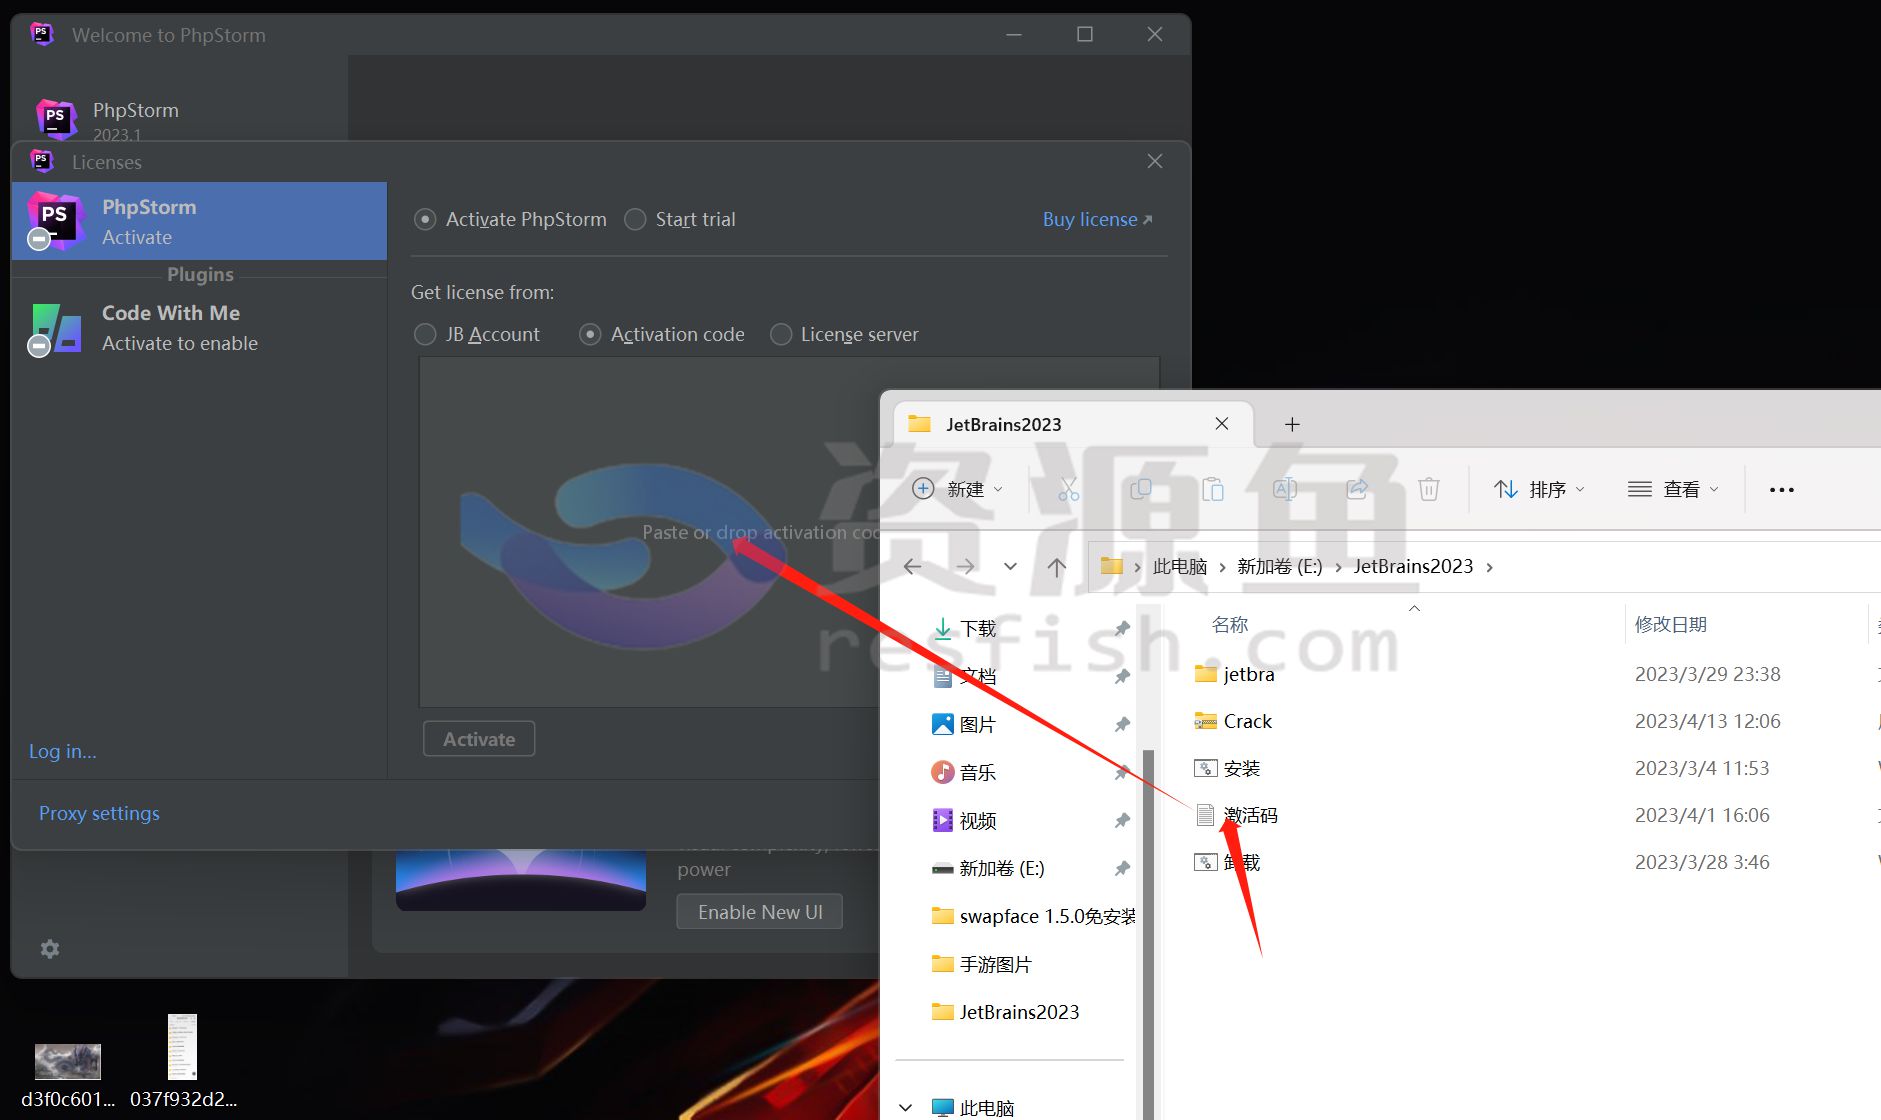Click the Copy icon in Explorer toolbar
The width and height of the screenshot is (1881, 1120).
pyautogui.click(x=1141, y=489)
